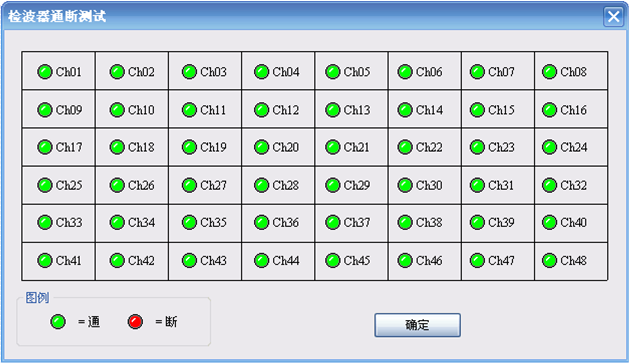Confirm with the 确定 button

pos(417,325)
